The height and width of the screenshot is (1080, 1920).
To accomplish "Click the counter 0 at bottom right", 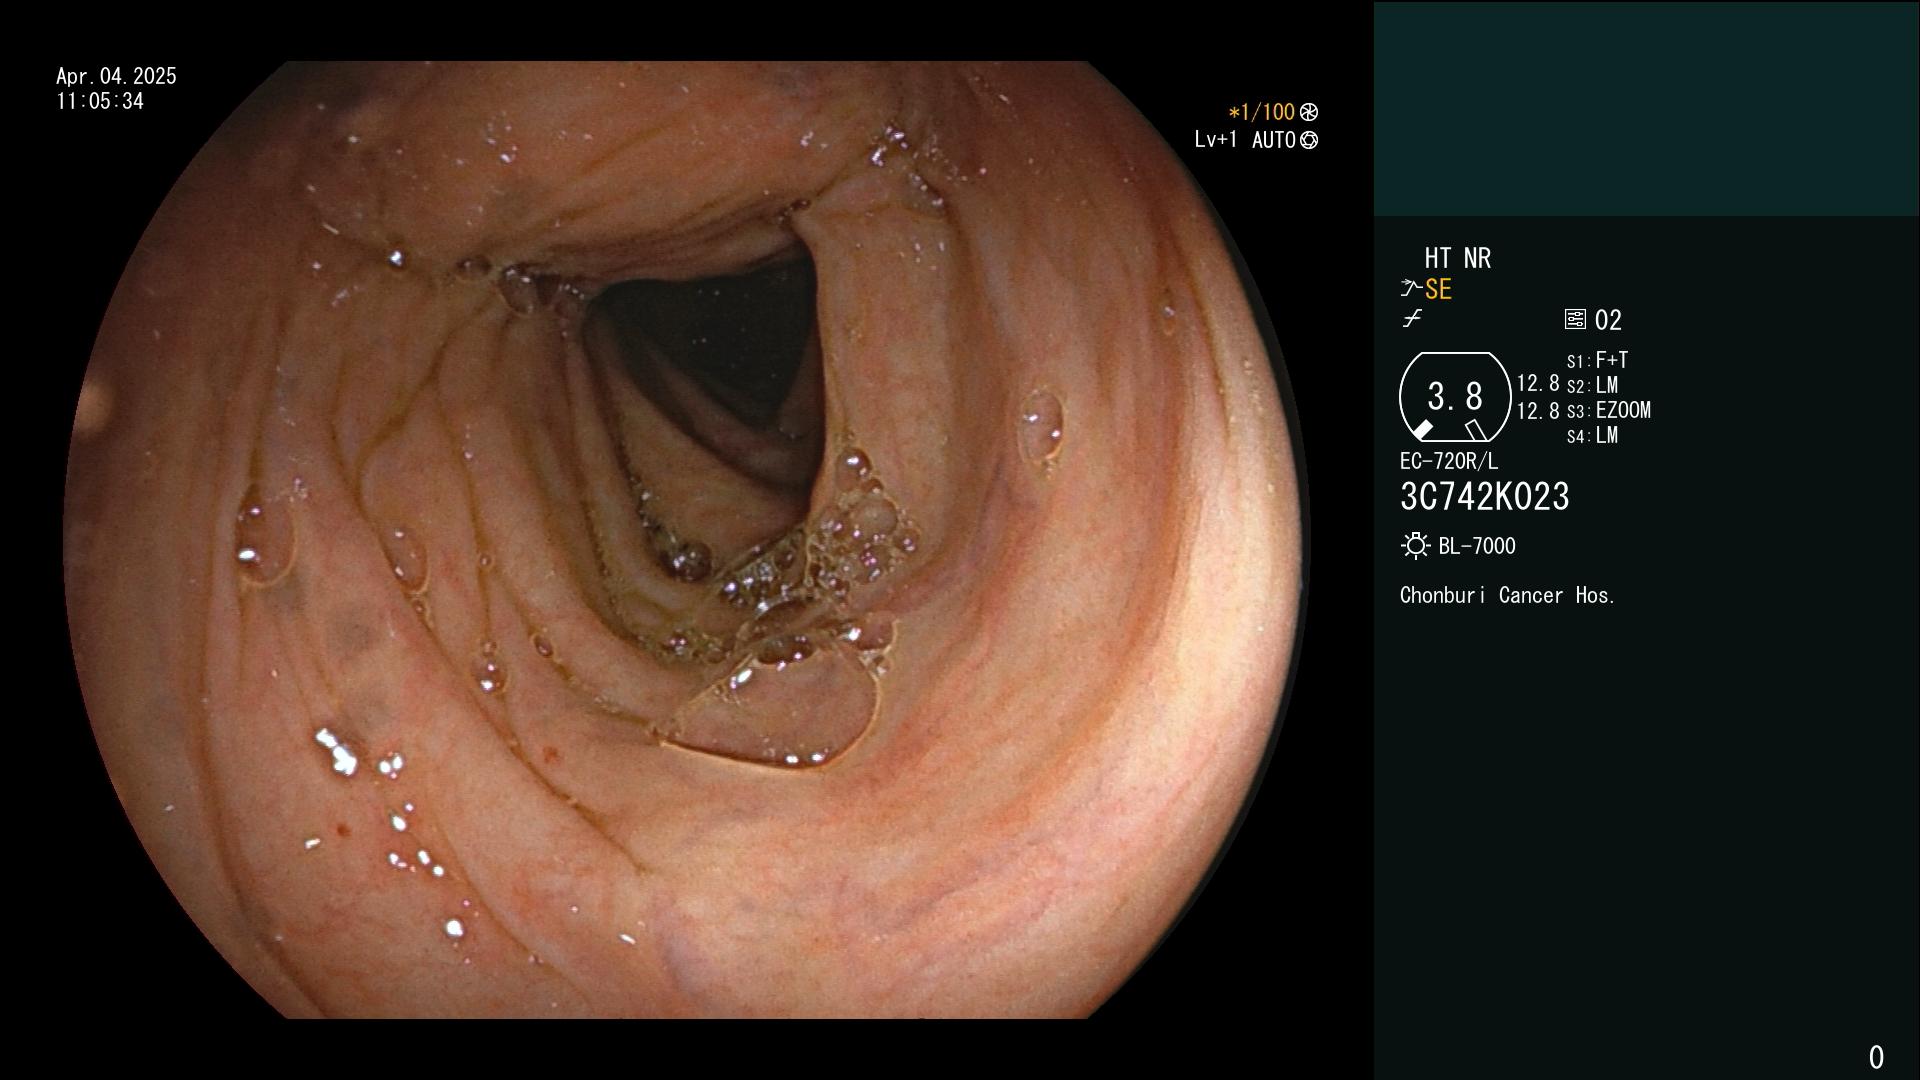I will 1876,1057.
